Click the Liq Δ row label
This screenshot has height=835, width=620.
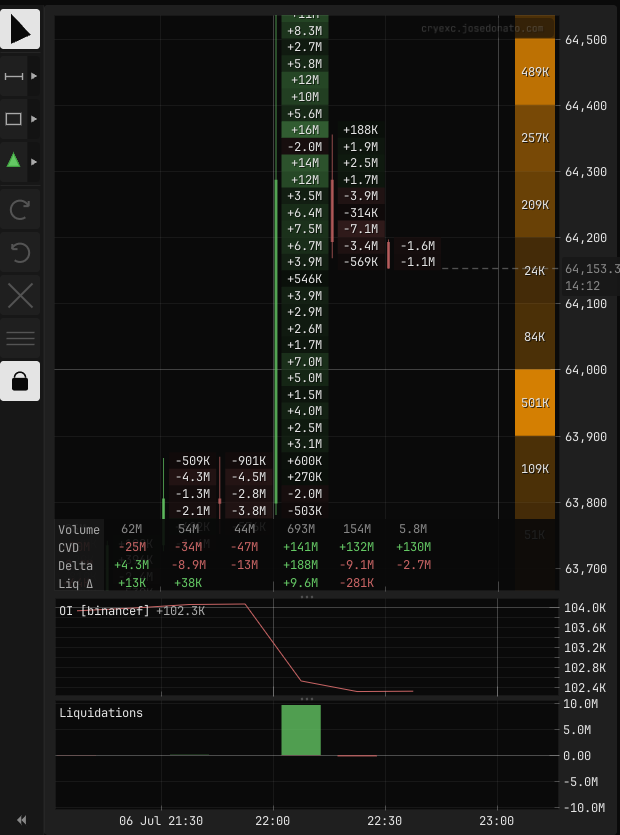(75, 584)
